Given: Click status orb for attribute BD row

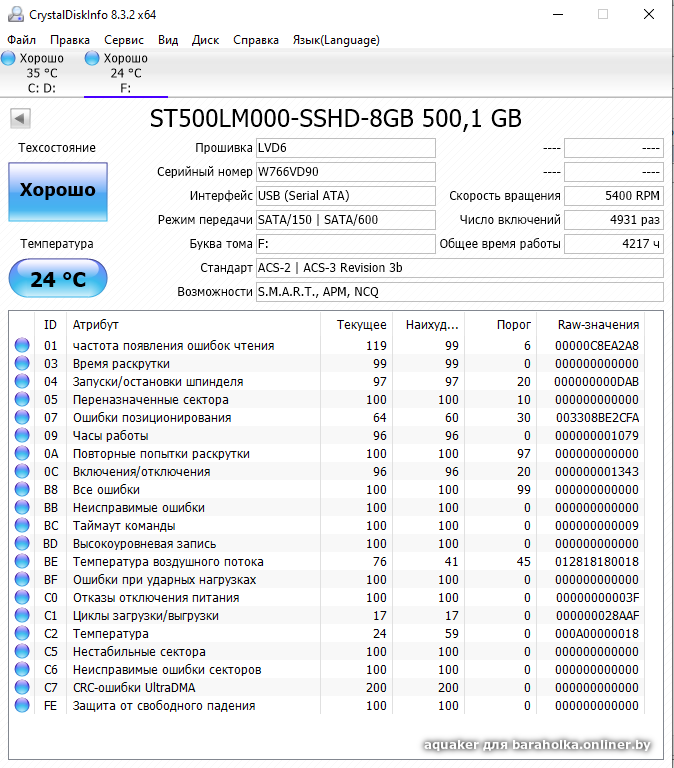Looking at the screenshot, I should tap(22, 543).
